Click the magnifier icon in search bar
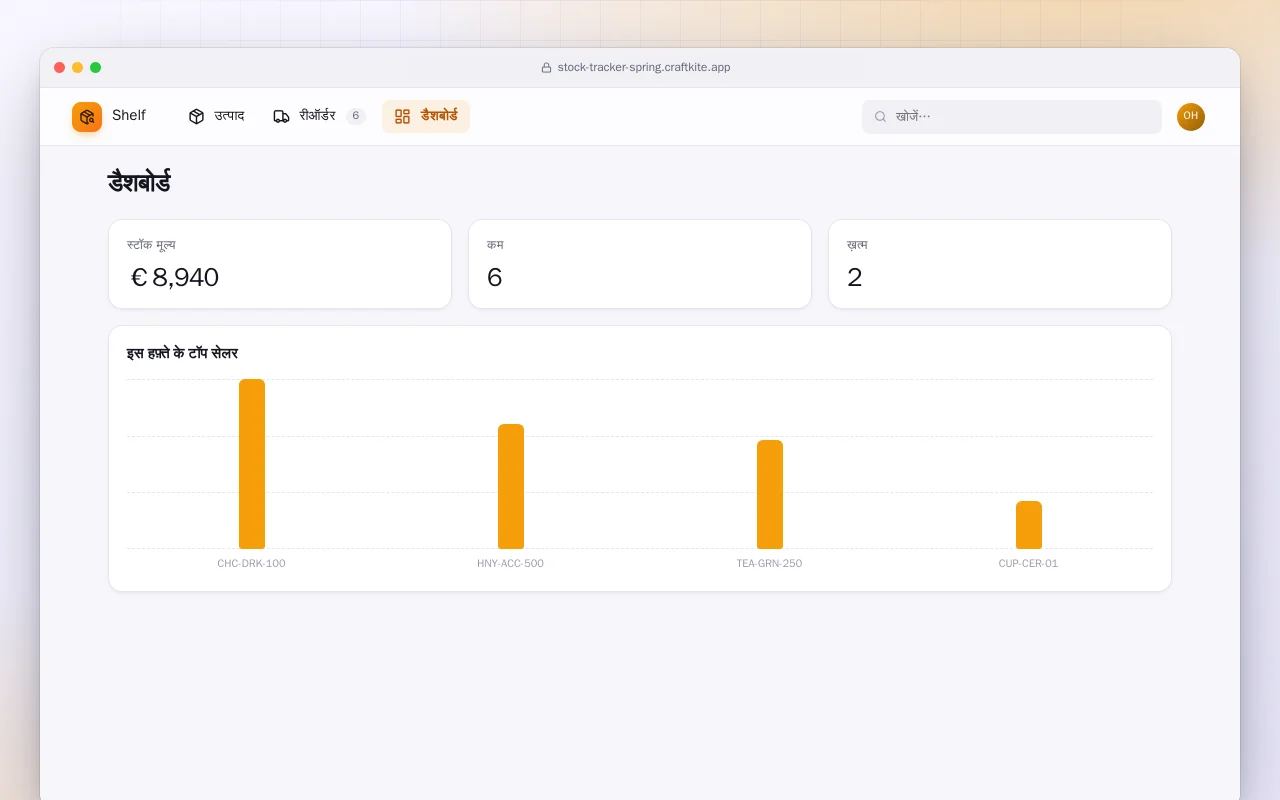 click(880, 117)
